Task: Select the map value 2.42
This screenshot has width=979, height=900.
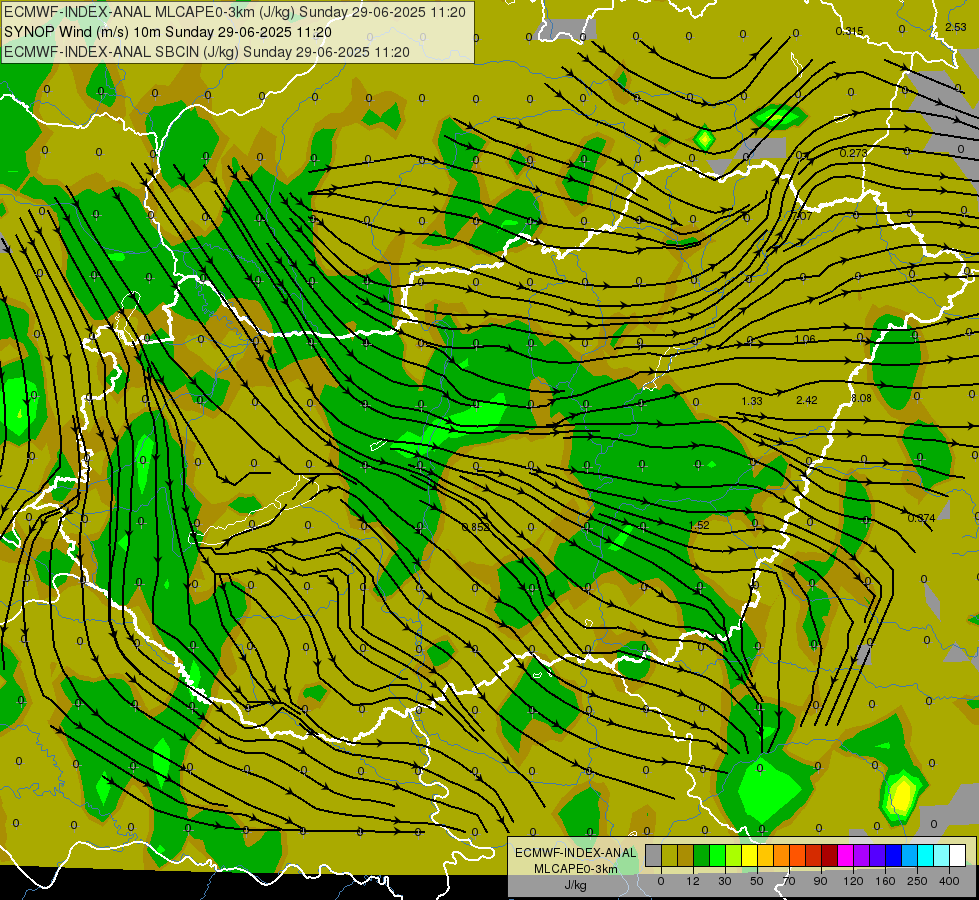Action: click(807, 400)
